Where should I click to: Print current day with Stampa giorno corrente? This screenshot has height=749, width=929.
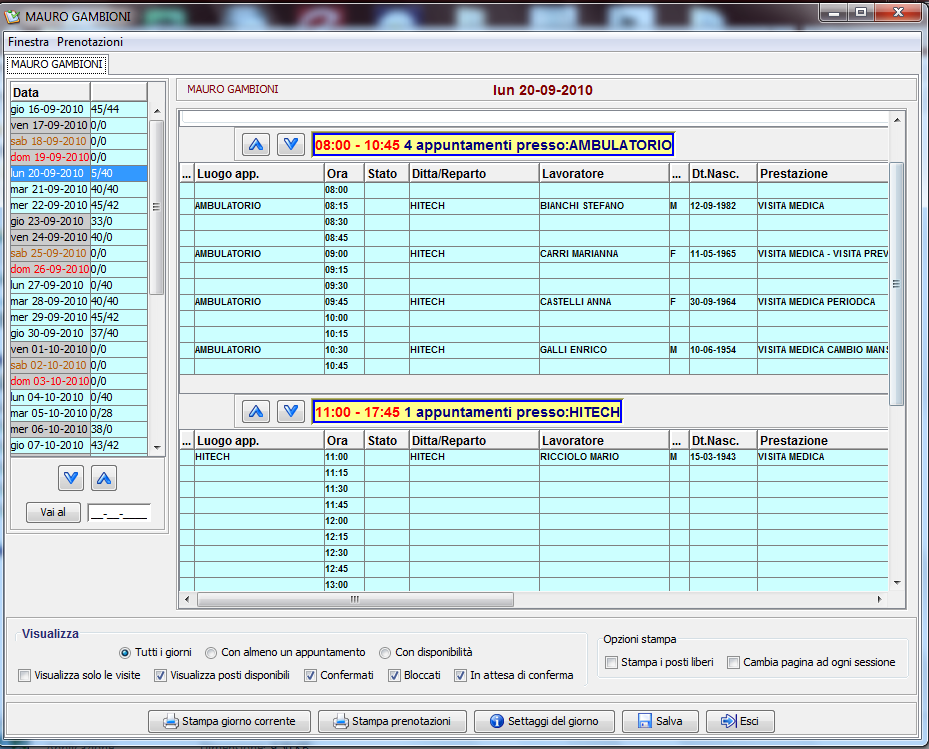229,721
